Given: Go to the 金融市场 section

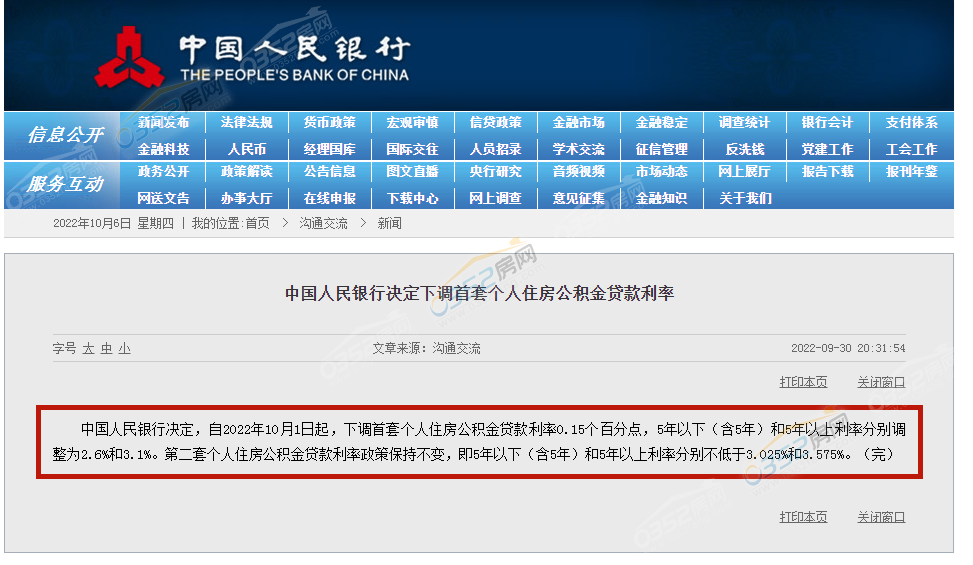Looking at the screenshot, I should [578, 123].
